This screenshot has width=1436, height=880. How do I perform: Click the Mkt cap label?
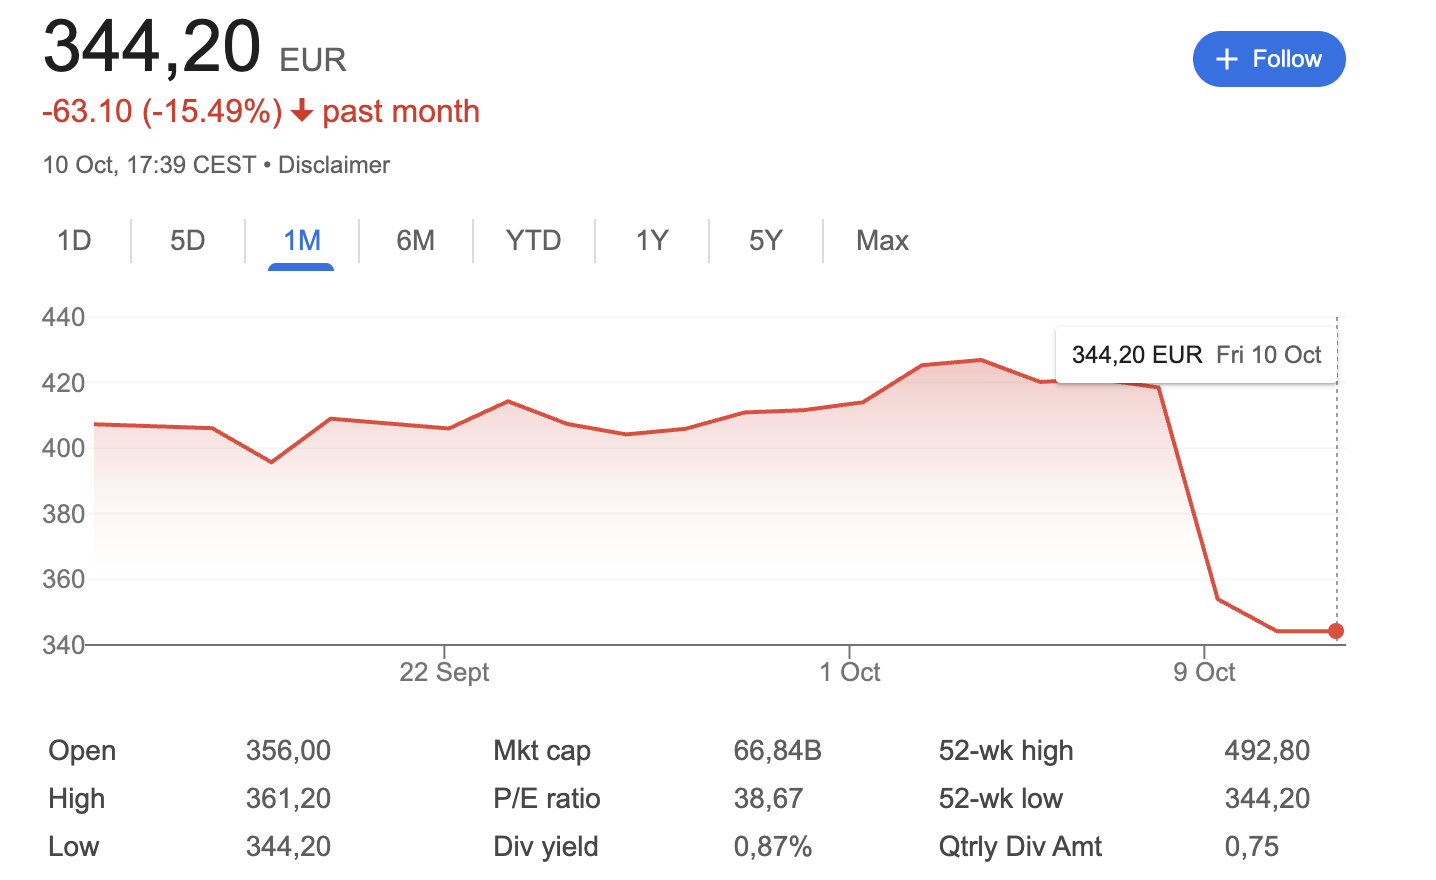coord(542,751)
